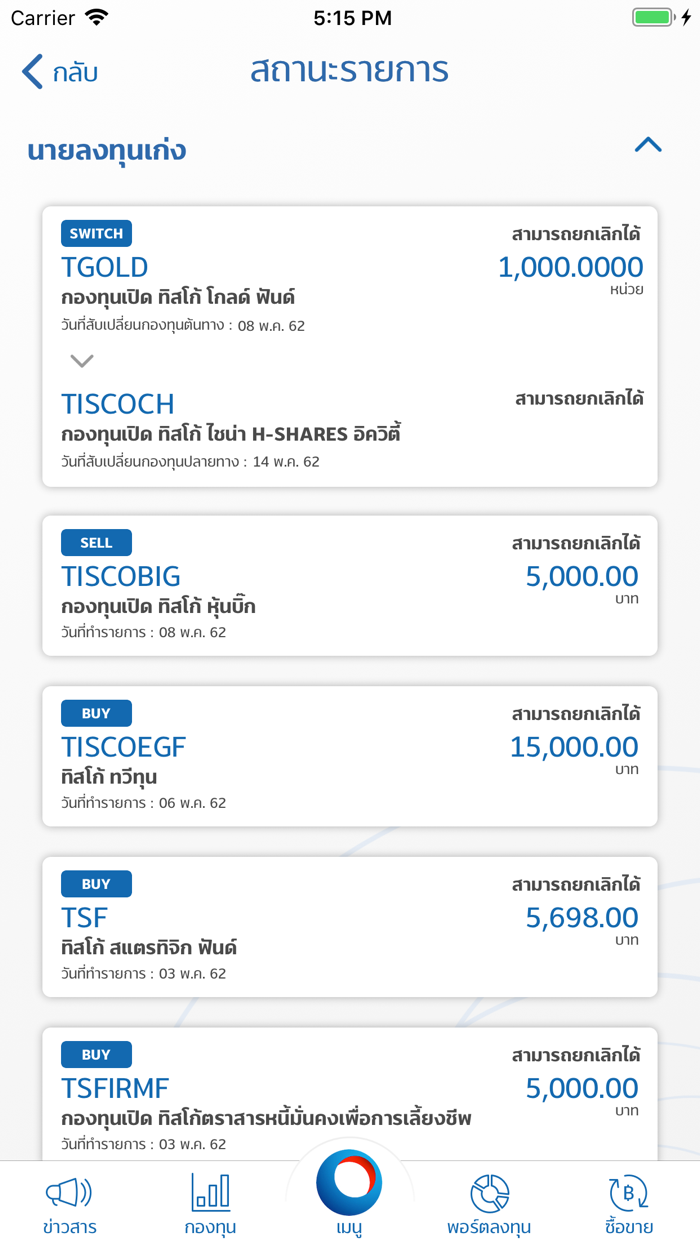Open the SWITCH transaction type badge
Image resolution: width=700 pixels, height=1244 pixels.
coord(96,233)
